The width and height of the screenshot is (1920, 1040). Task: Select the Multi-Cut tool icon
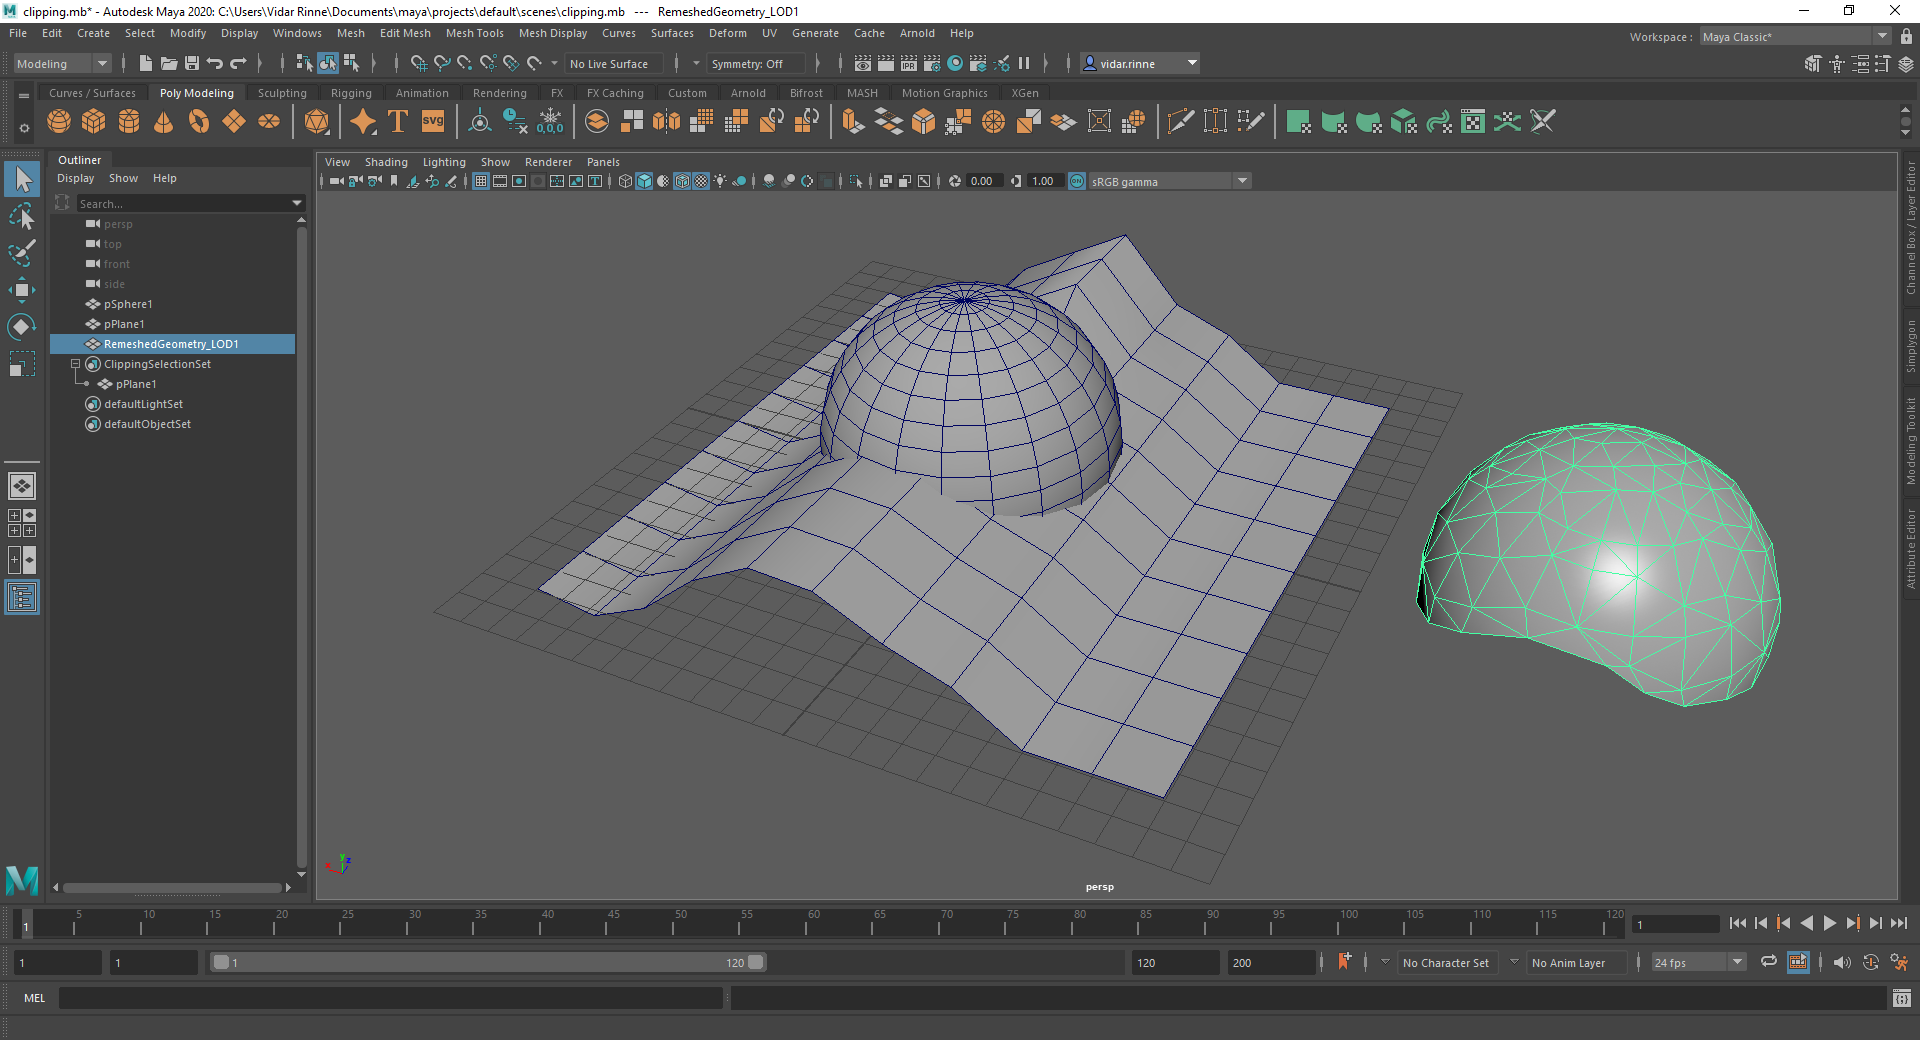tap(1180, 121)
